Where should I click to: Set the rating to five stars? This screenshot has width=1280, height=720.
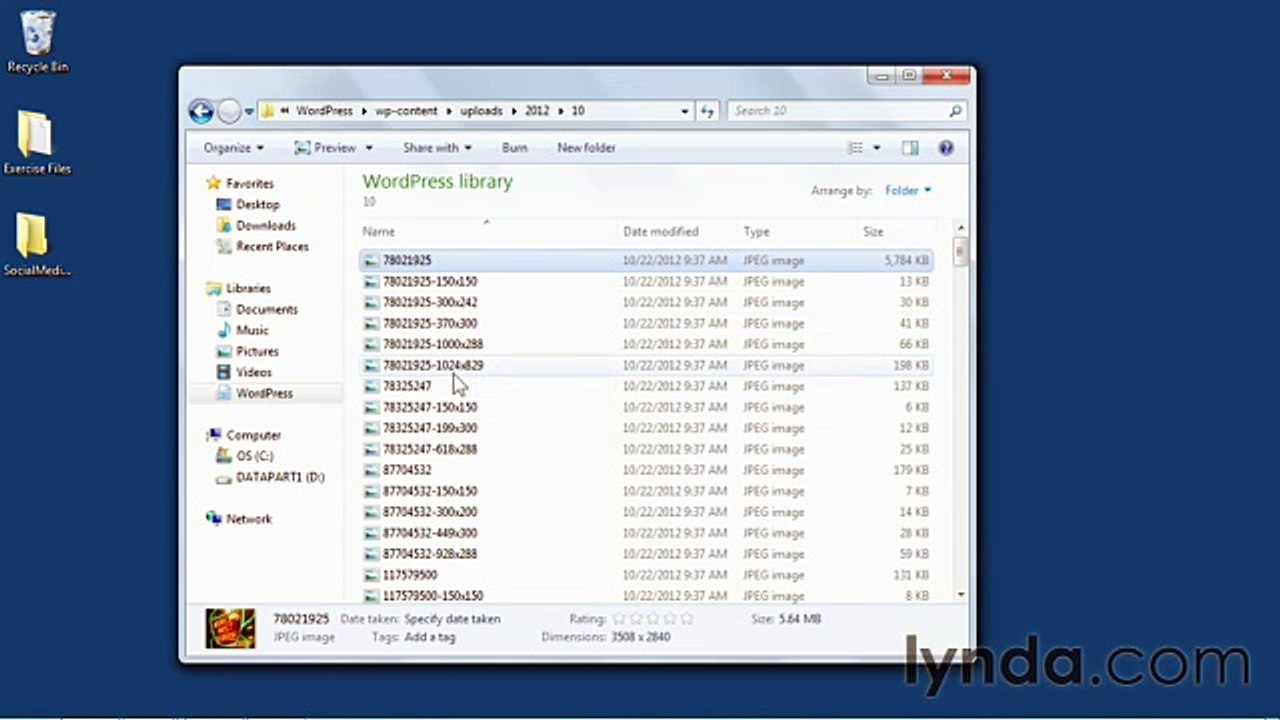[x=686, y=619]
